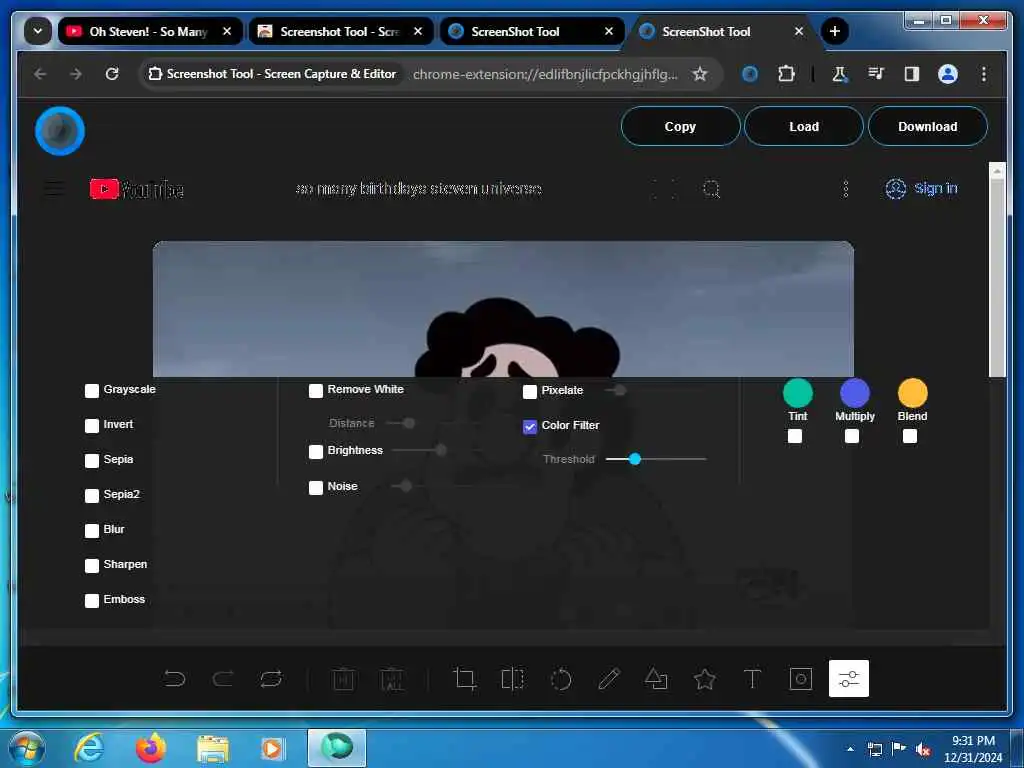Select the Shapes tool

click(x=656, y=679)
